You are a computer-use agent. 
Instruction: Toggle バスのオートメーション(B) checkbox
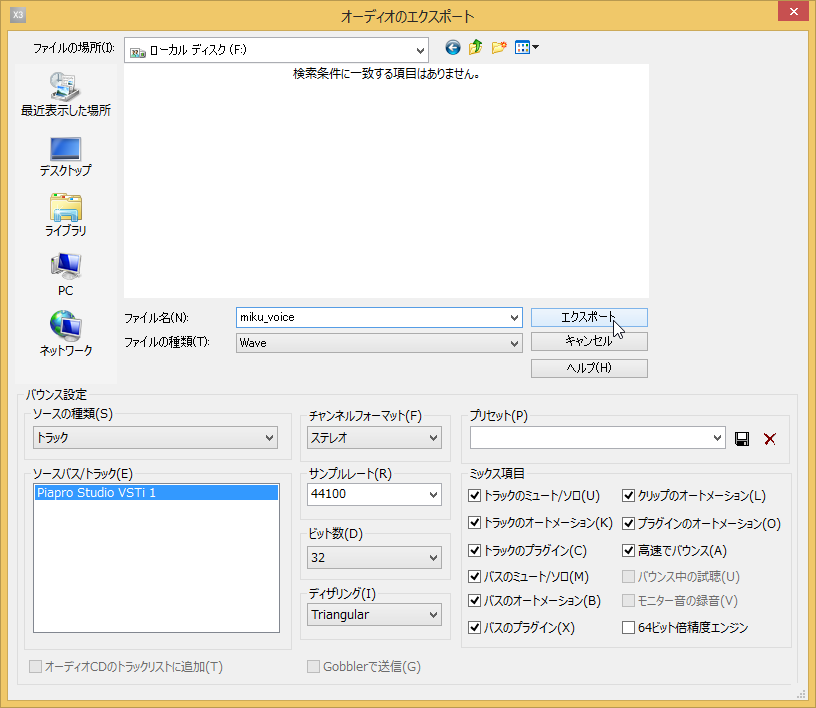pyautogui.click(x=474, y=601)
